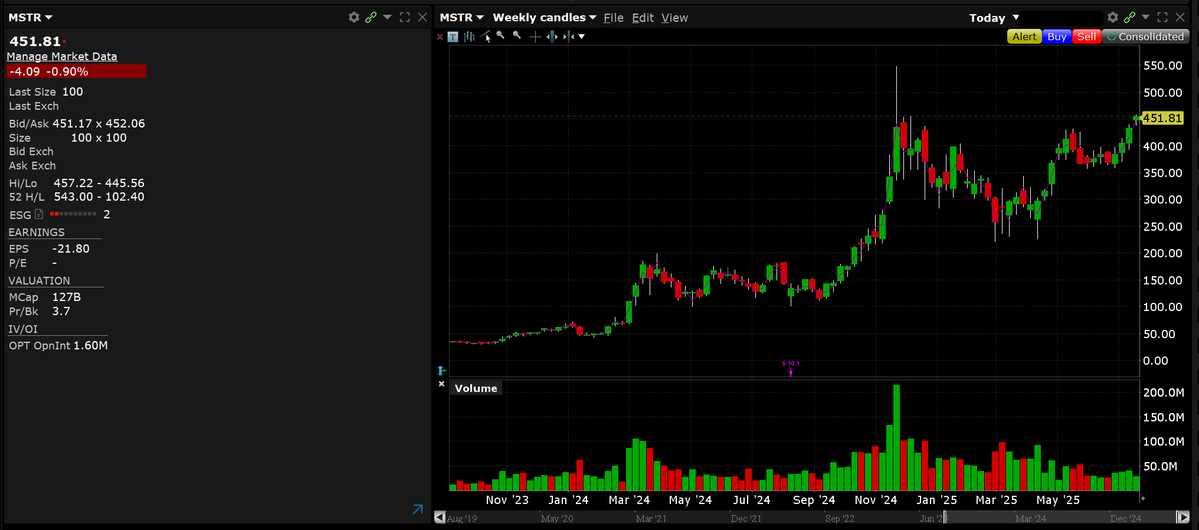Click the EARNINGS section header
The width and height of the screenshot is (1199, 530).
point(37,232)
